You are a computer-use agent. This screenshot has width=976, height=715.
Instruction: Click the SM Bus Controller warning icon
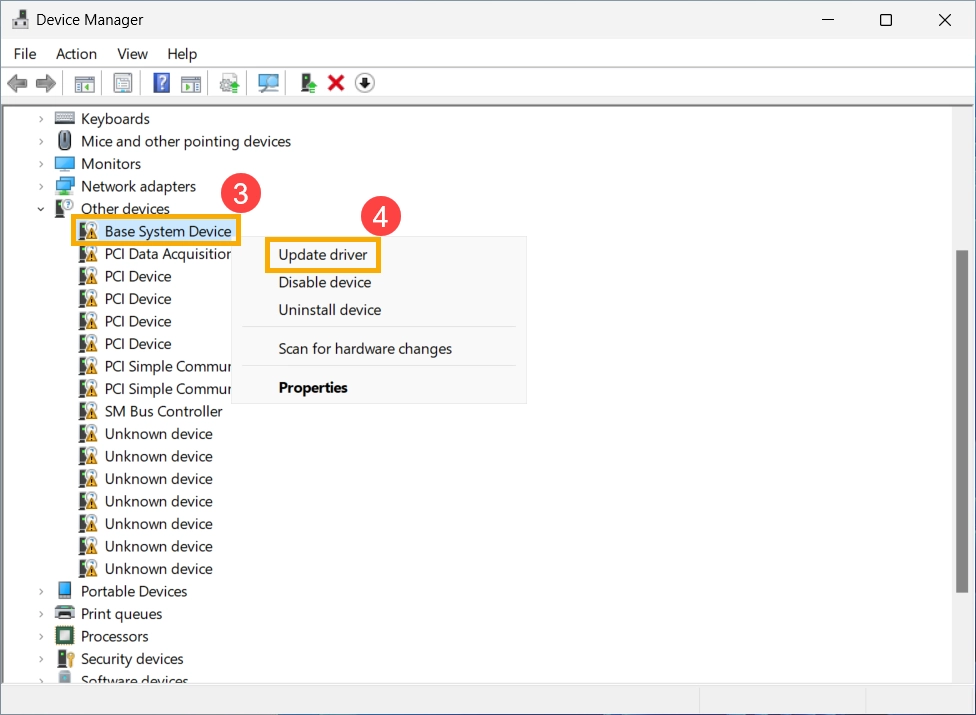tap(88, 411)
